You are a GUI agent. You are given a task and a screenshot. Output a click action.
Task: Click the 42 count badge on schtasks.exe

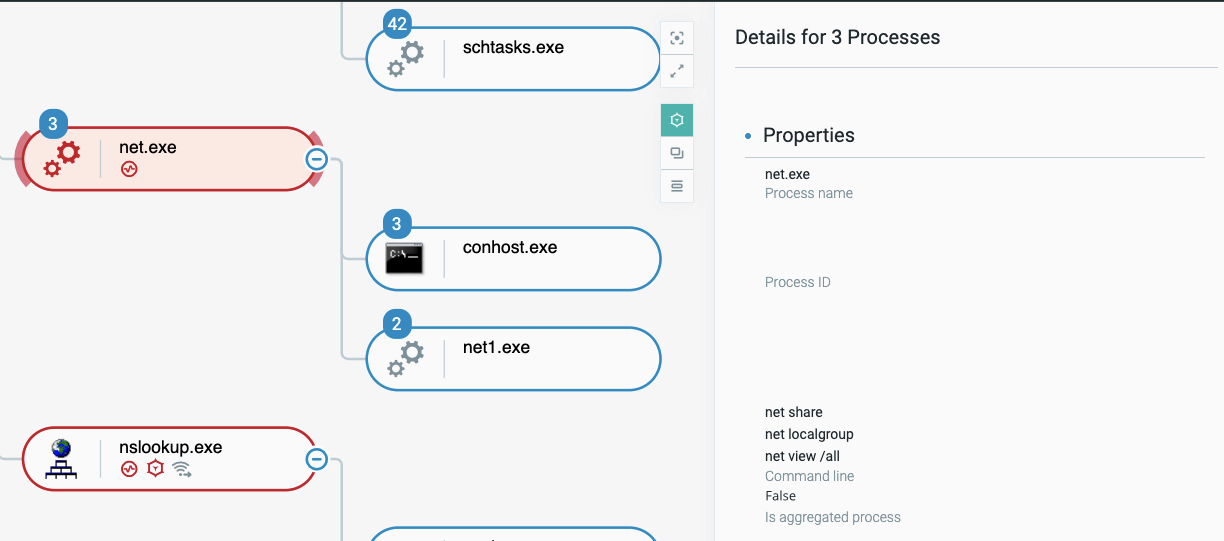tap(397, 25)
